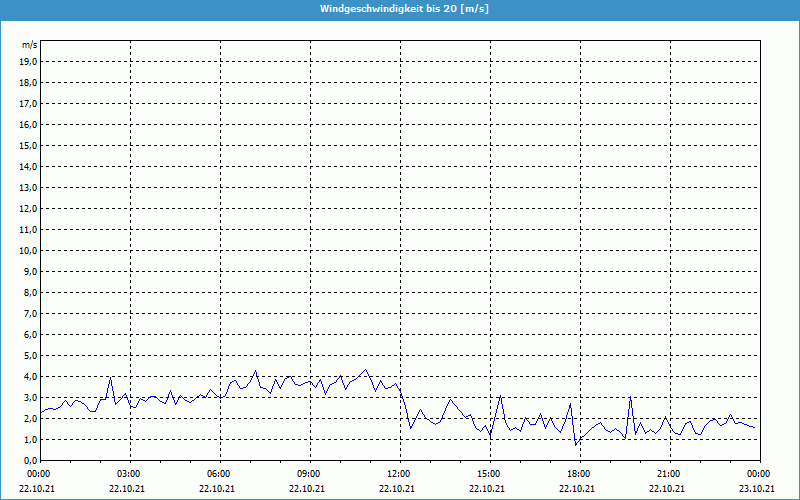Click the 03:00 time label on the x-axis
Screen dimensions: 800x500
pyautogui.click(x=129, y=474)
